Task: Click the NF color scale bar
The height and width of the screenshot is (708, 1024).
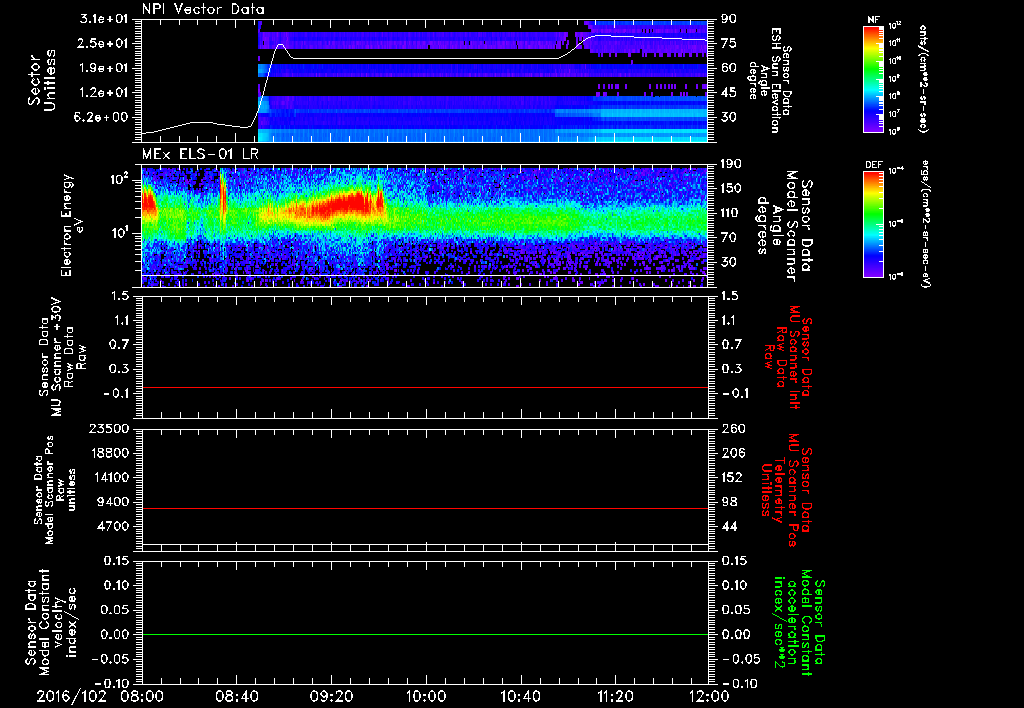Action: click(874, 78)
